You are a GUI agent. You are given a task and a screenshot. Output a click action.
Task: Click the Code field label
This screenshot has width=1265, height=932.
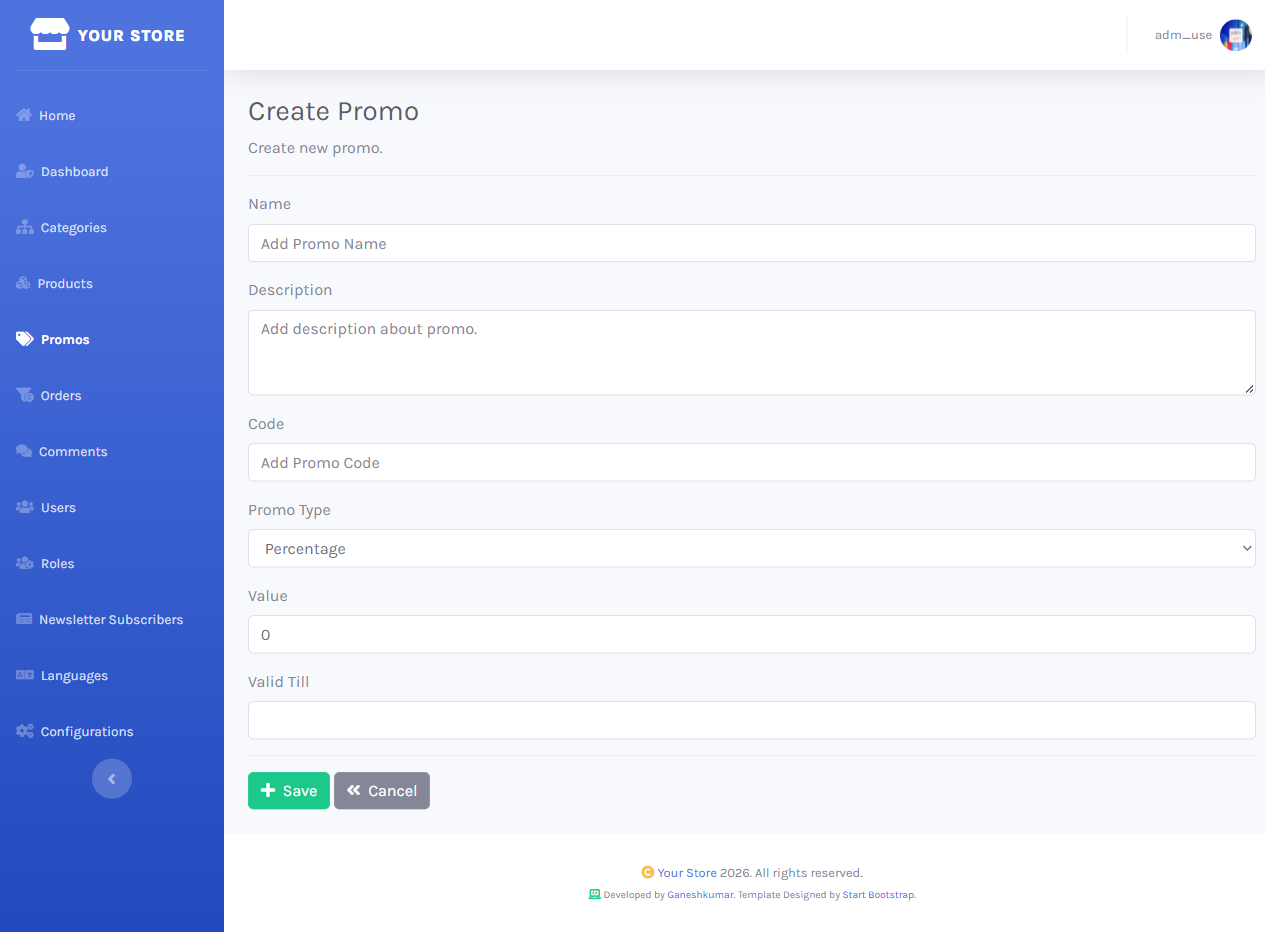click(x=266, y=424)
